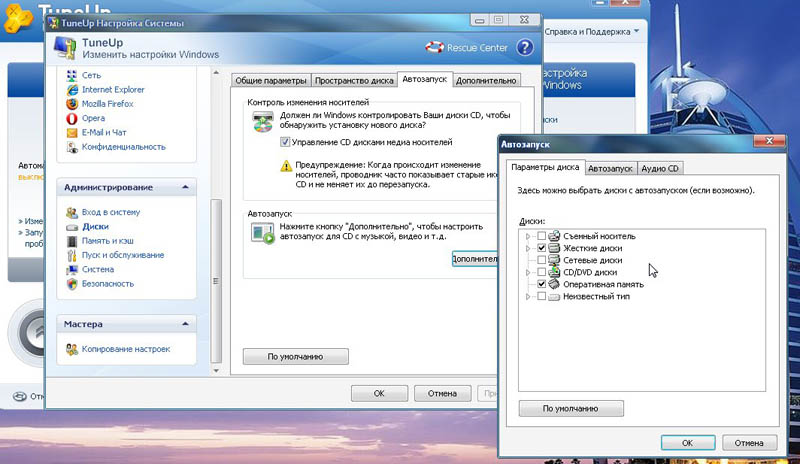Click the E-Mail и Чат envelope icon
Viewport: 800px width, 464px height.
click(x=72, y=132)
